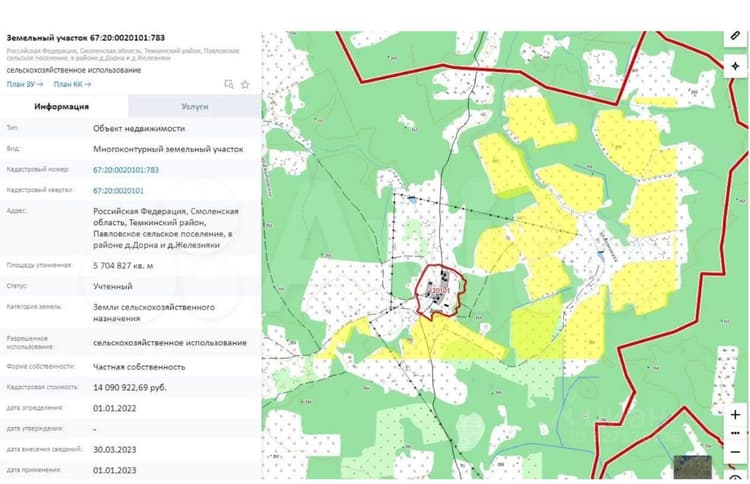Select the status value Учтенный

[x=113, y=286]
